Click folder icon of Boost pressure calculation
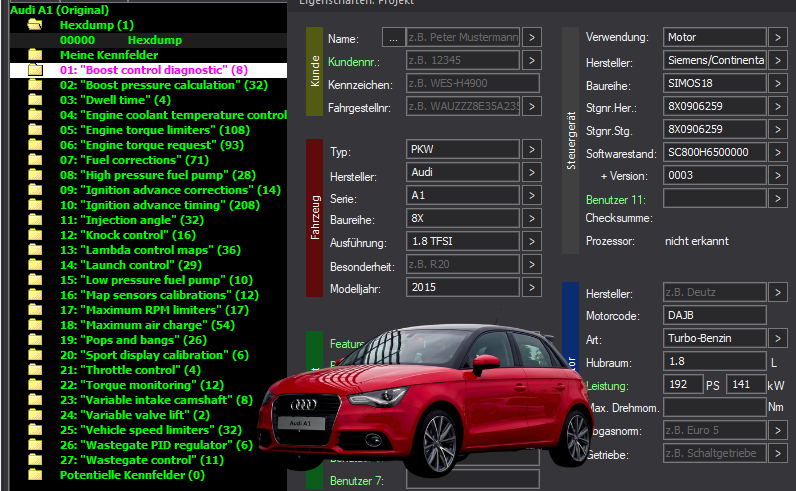 click(x=35, y=85)
